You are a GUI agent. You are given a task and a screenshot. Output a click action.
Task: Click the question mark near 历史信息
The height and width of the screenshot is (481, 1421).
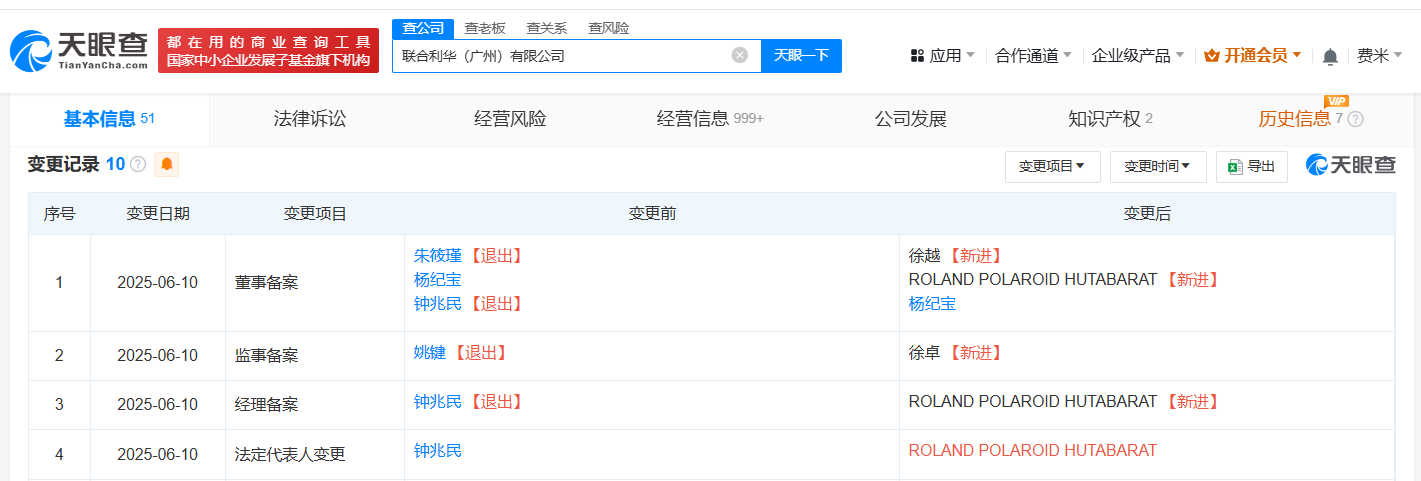(1356, 119)
